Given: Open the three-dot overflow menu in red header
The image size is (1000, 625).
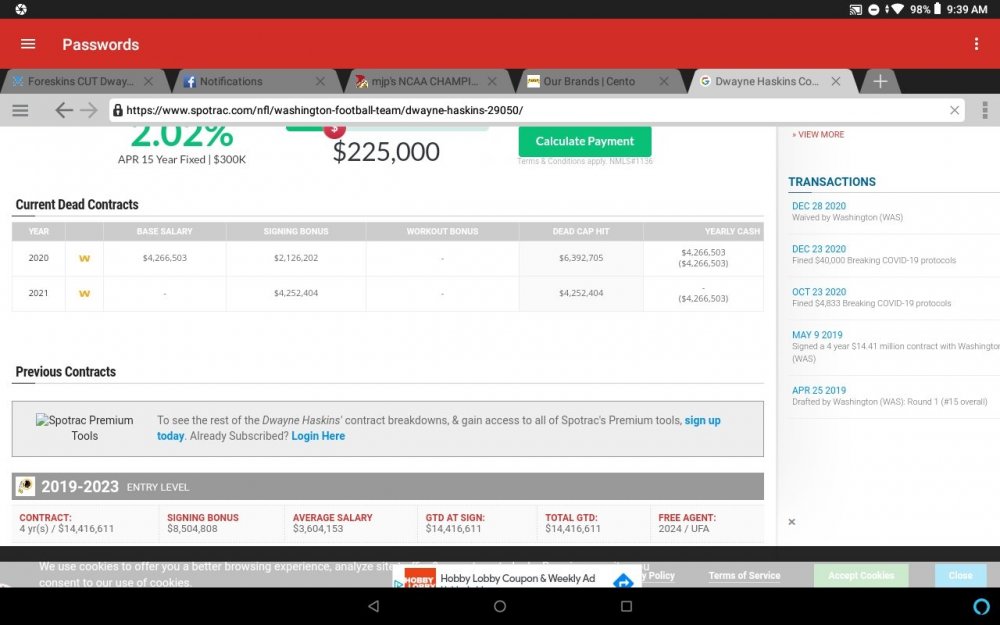Looking at the screenshot, I should [976, 43].
